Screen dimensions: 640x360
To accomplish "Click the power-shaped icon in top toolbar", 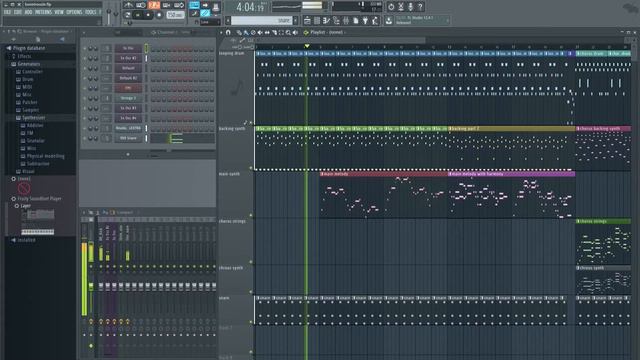I will [x=391, y=7].
